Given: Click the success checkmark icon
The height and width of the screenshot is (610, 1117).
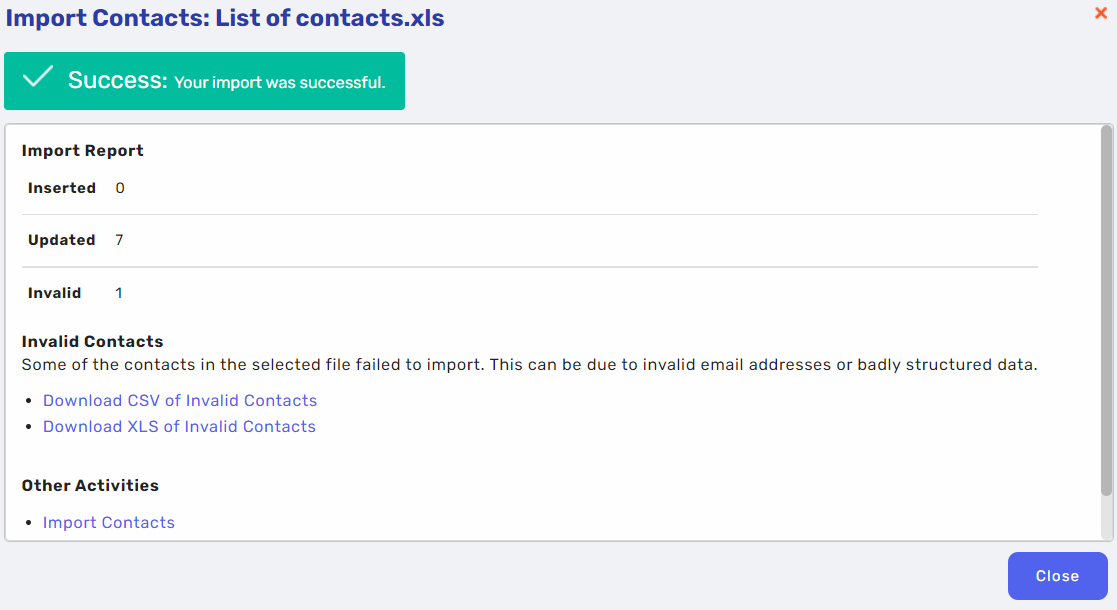Looking at the screenshot, I should (x=38, y=76).
